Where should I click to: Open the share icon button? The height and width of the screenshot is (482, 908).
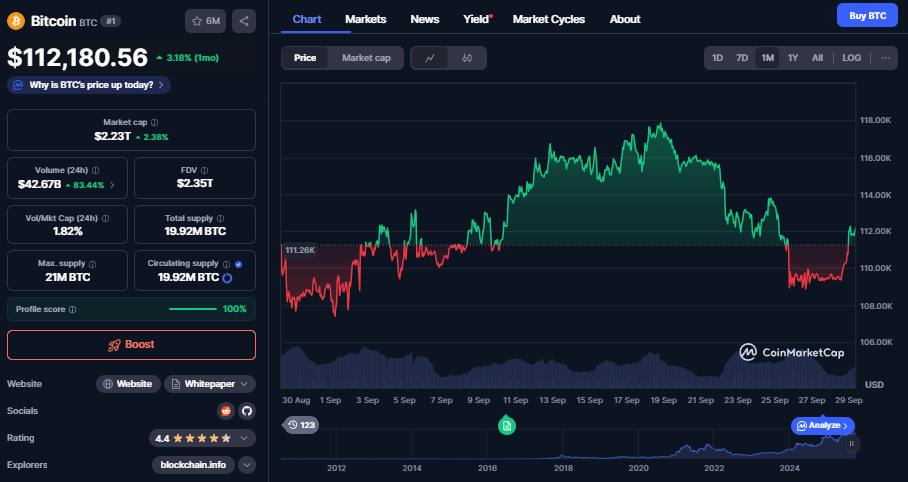tap(244, 21)
